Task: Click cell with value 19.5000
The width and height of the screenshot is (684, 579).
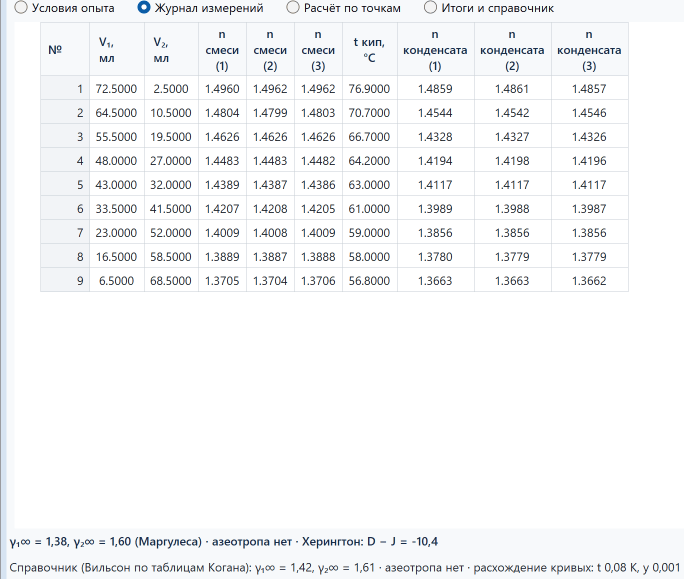Action: 171,137
